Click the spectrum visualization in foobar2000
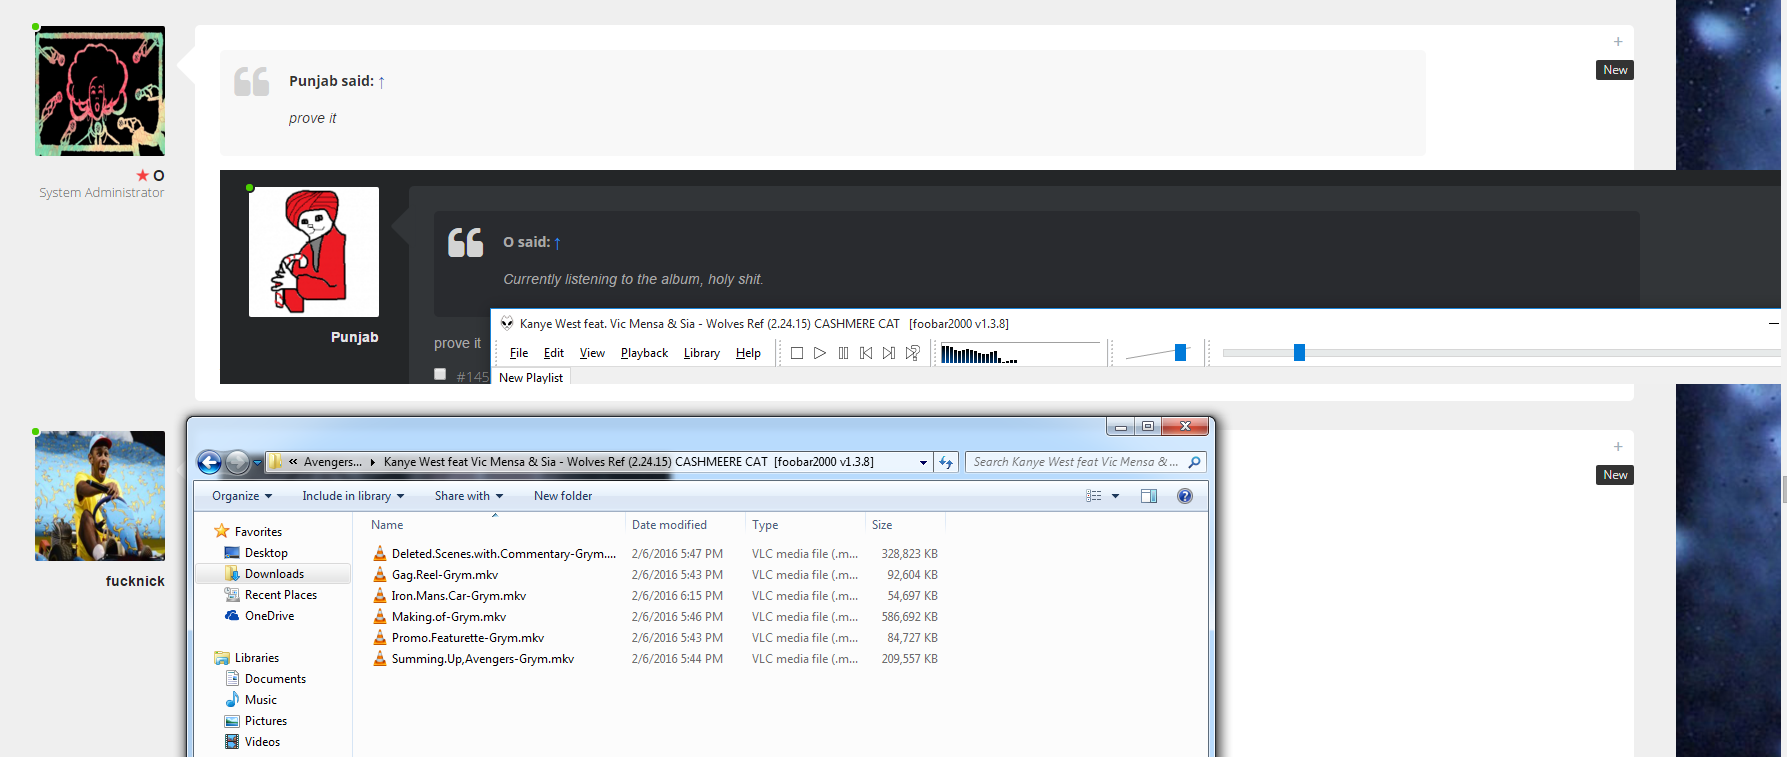This screenshot has height=757, width=1787. tap(1019, 353)
